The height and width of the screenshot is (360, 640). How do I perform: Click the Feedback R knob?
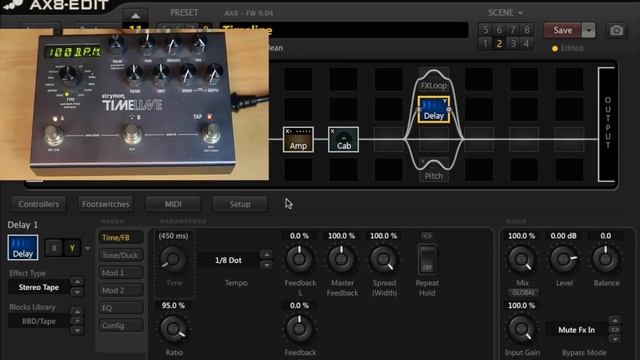coord(299,329)
